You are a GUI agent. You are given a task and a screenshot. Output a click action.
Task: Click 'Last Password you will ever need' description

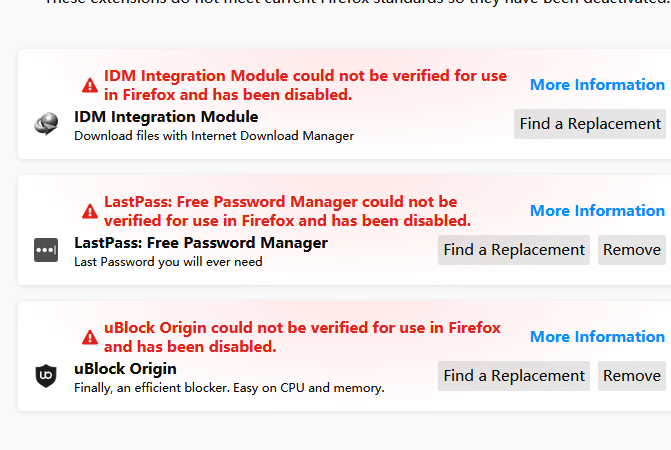[168, 262]
